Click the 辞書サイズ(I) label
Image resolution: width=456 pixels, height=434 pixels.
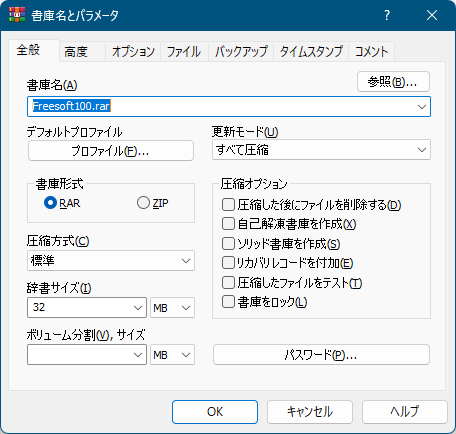pos(59,288)
